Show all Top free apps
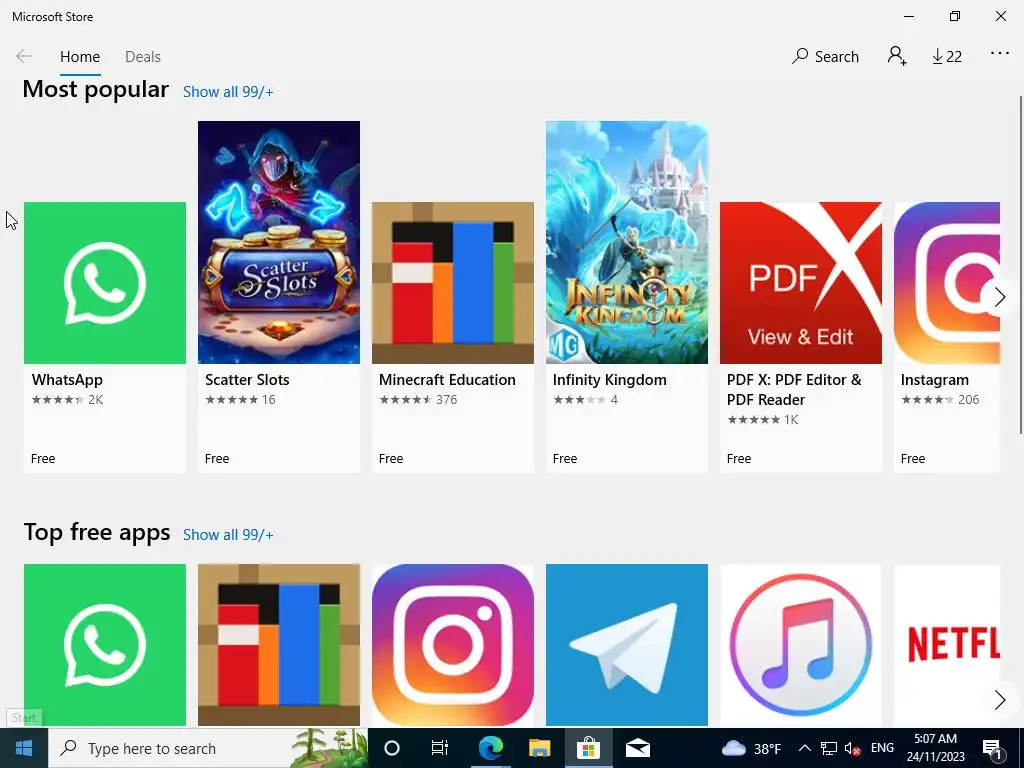The width and height of the screenshot is (1024, 768). (228, 535)
